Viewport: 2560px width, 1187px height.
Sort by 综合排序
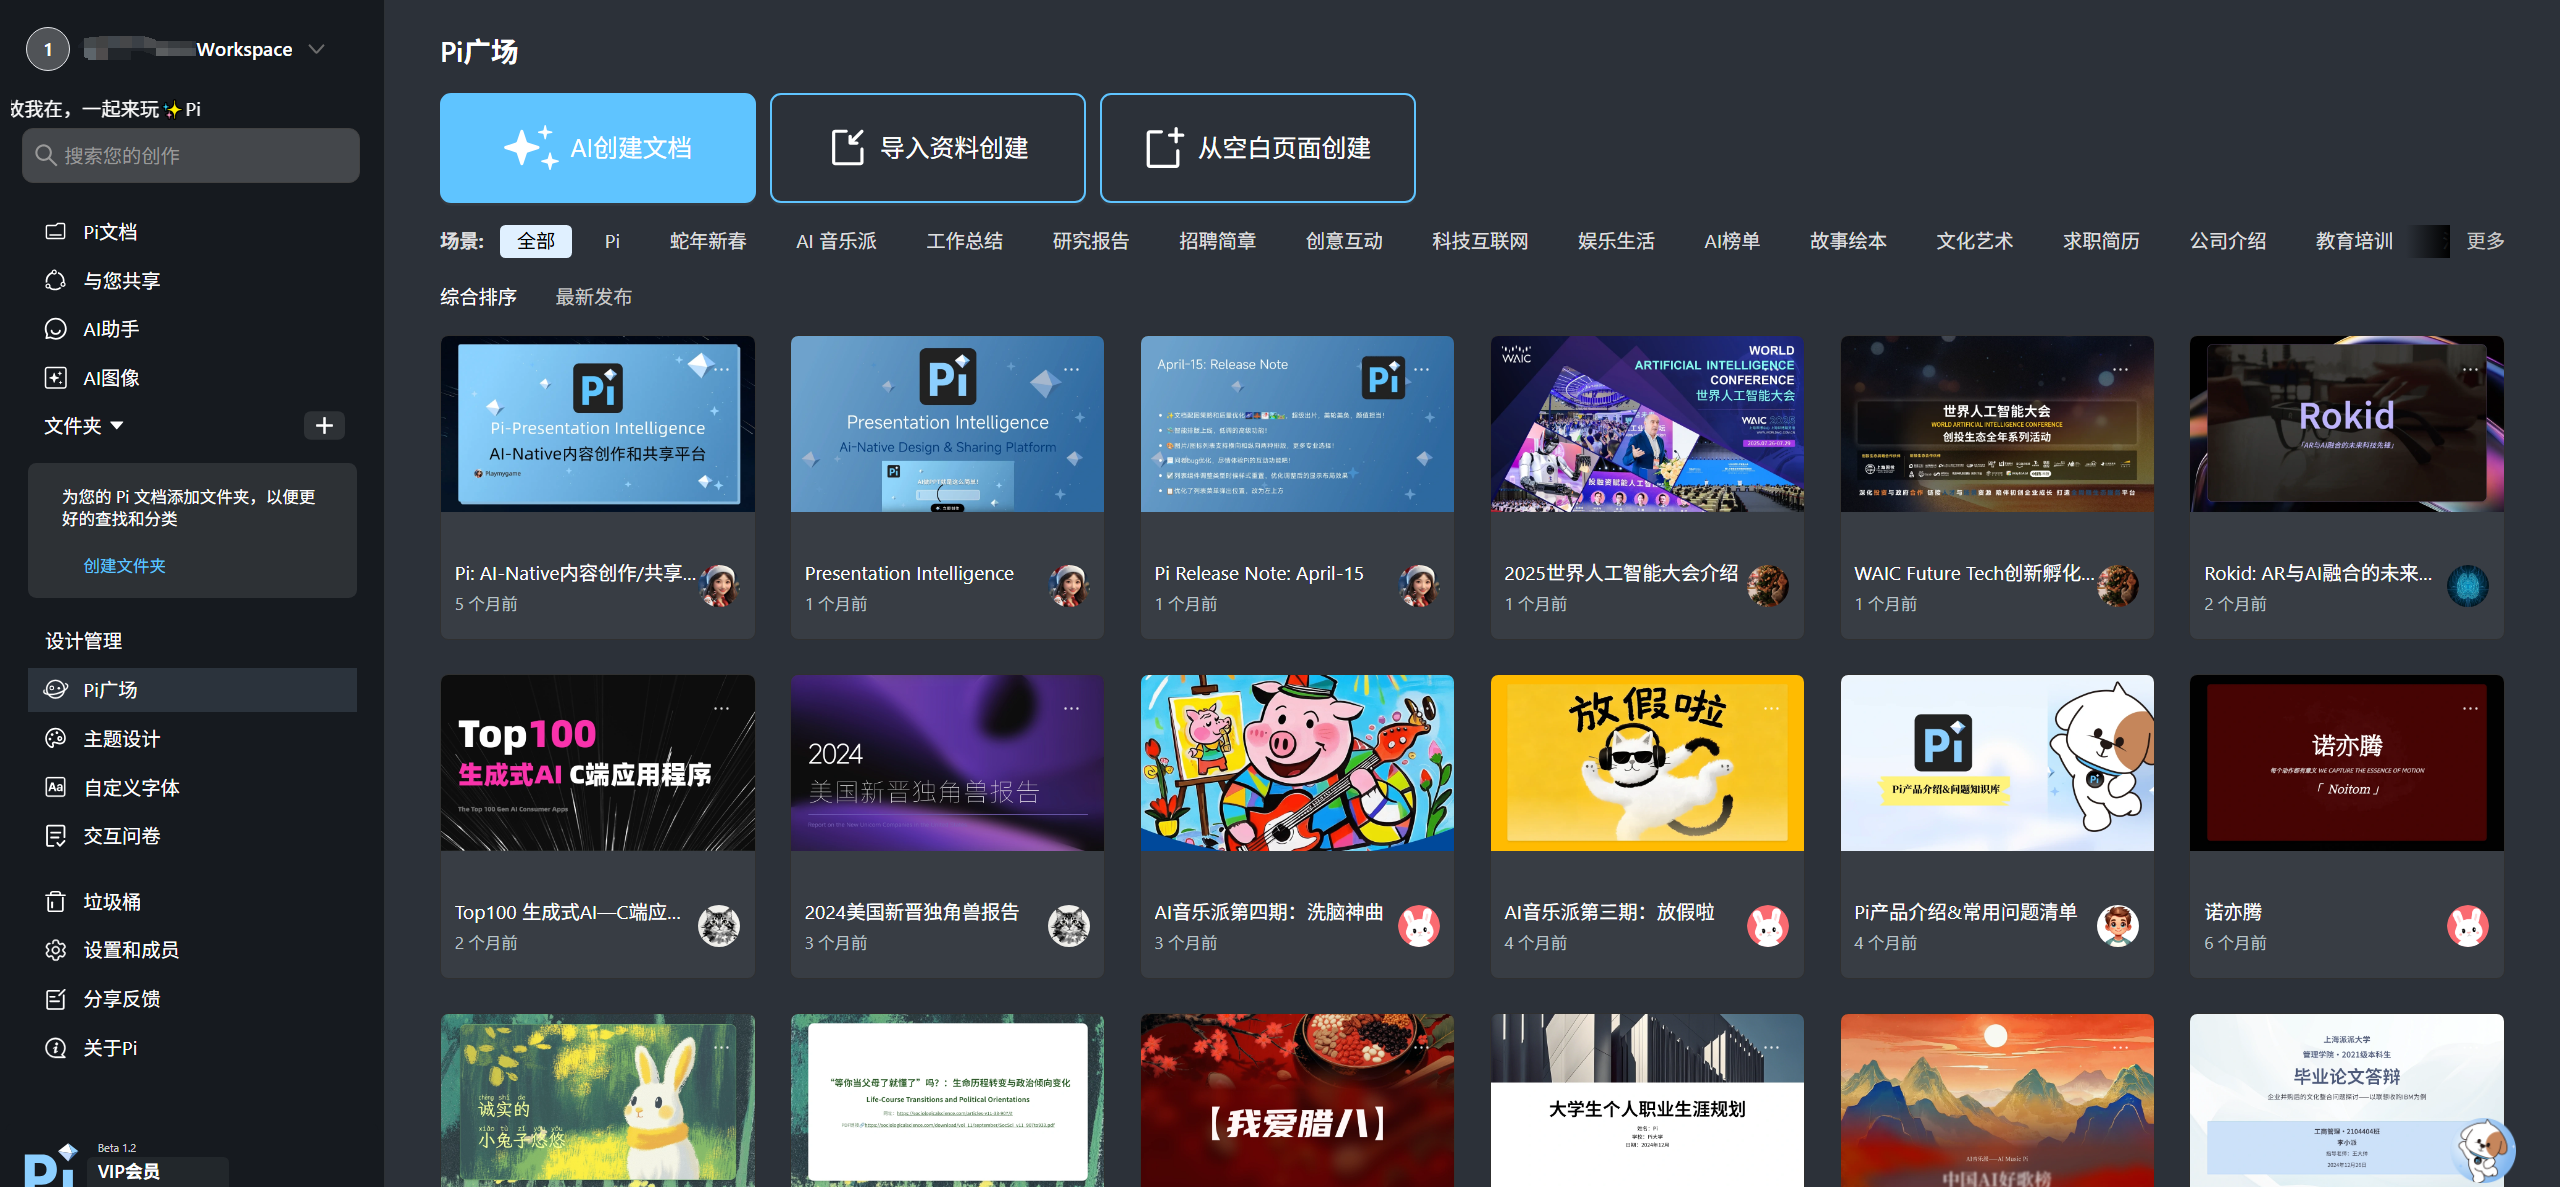click(x=479, y=297)
